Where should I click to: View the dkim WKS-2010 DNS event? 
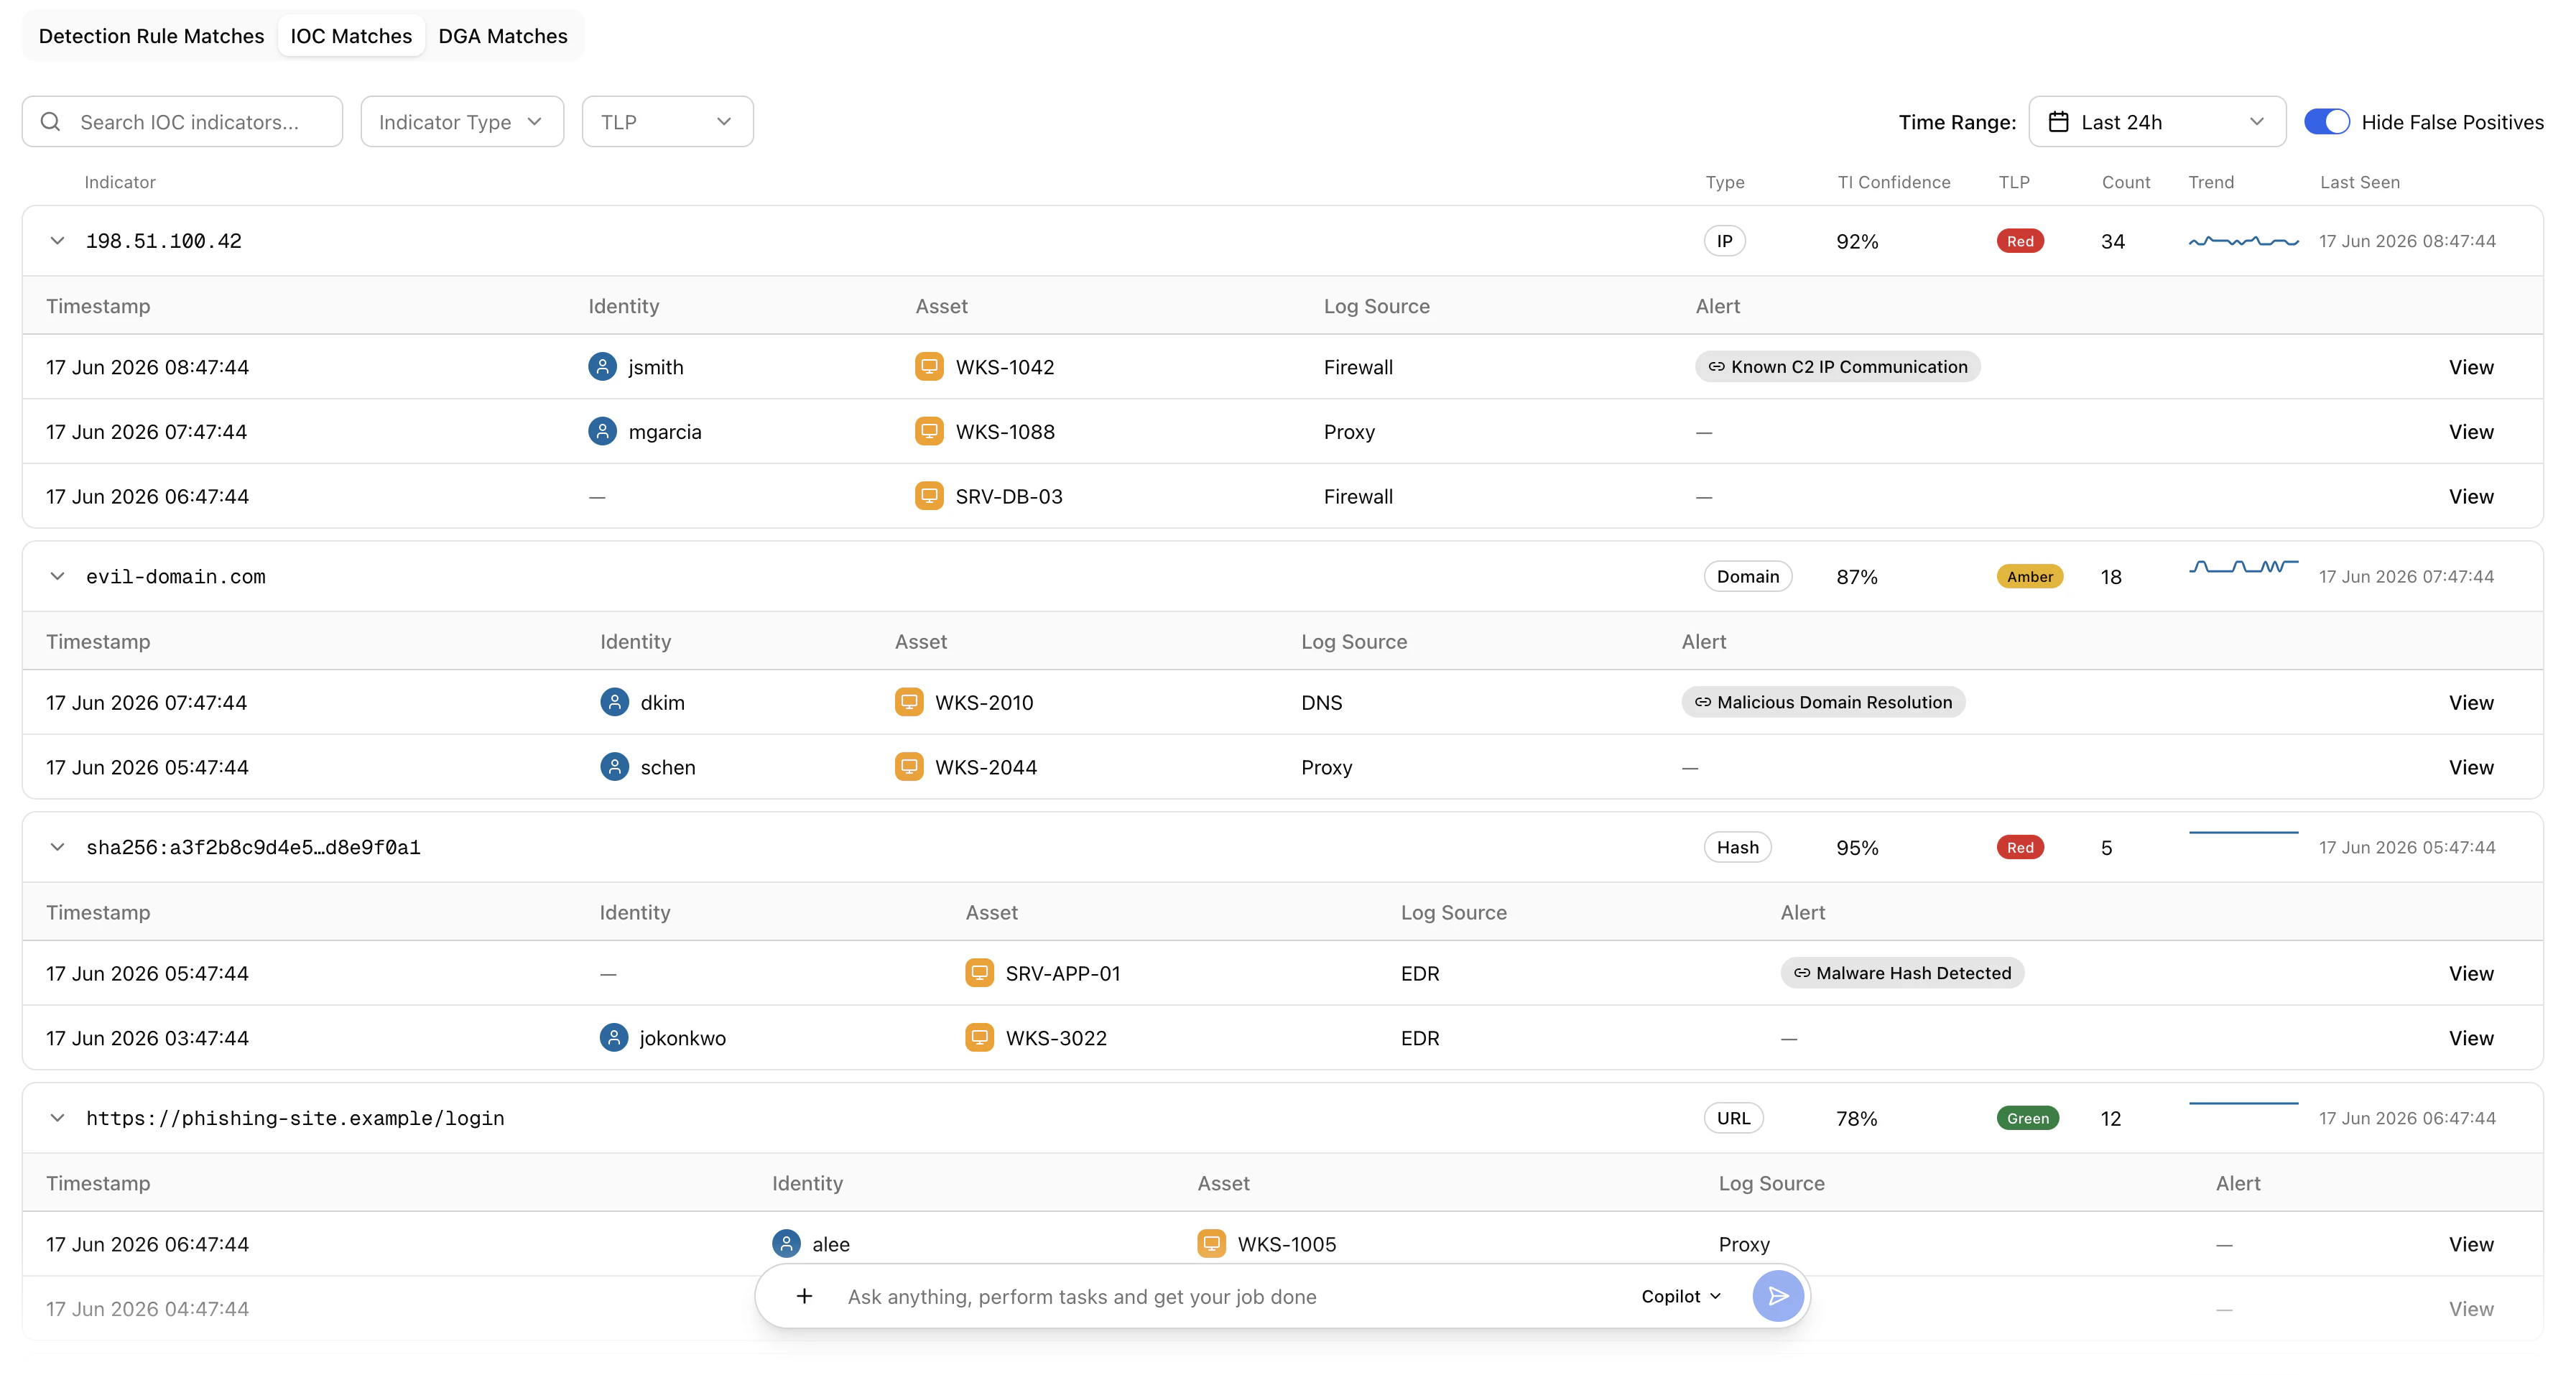[2471, 702]
